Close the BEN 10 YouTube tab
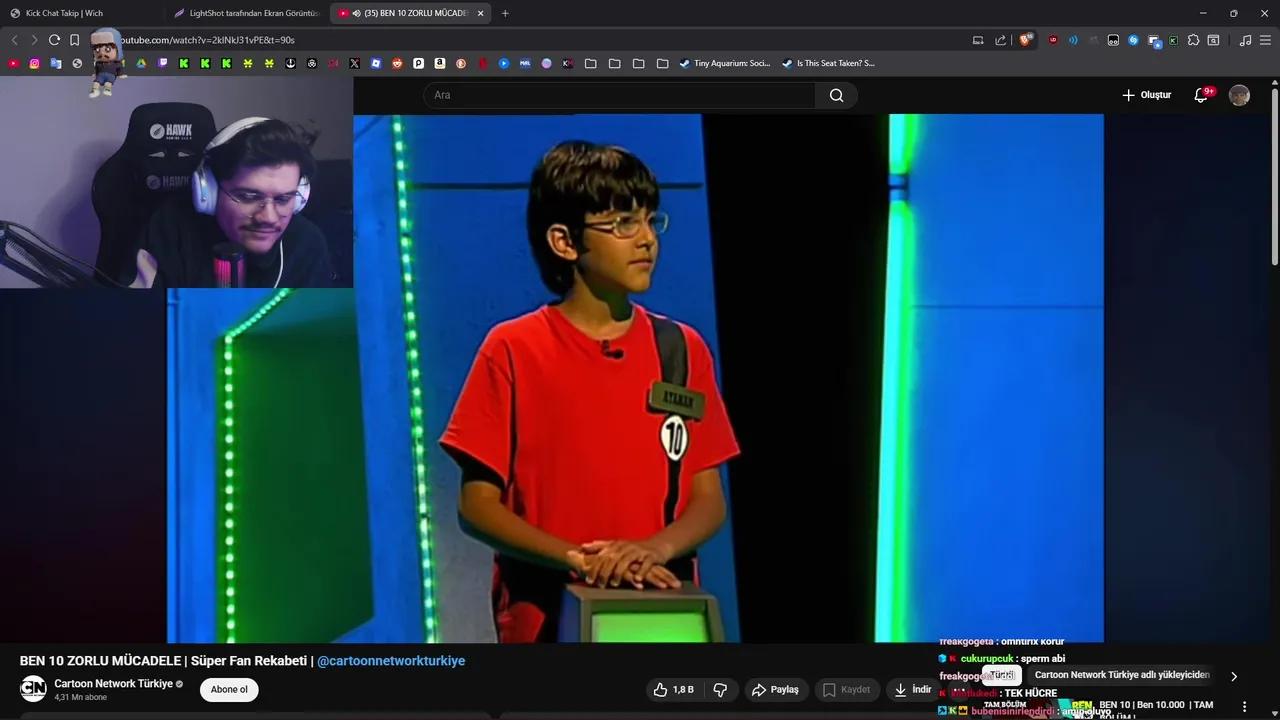Viewport: 1280px width, 720px height. tap(480, 13)
